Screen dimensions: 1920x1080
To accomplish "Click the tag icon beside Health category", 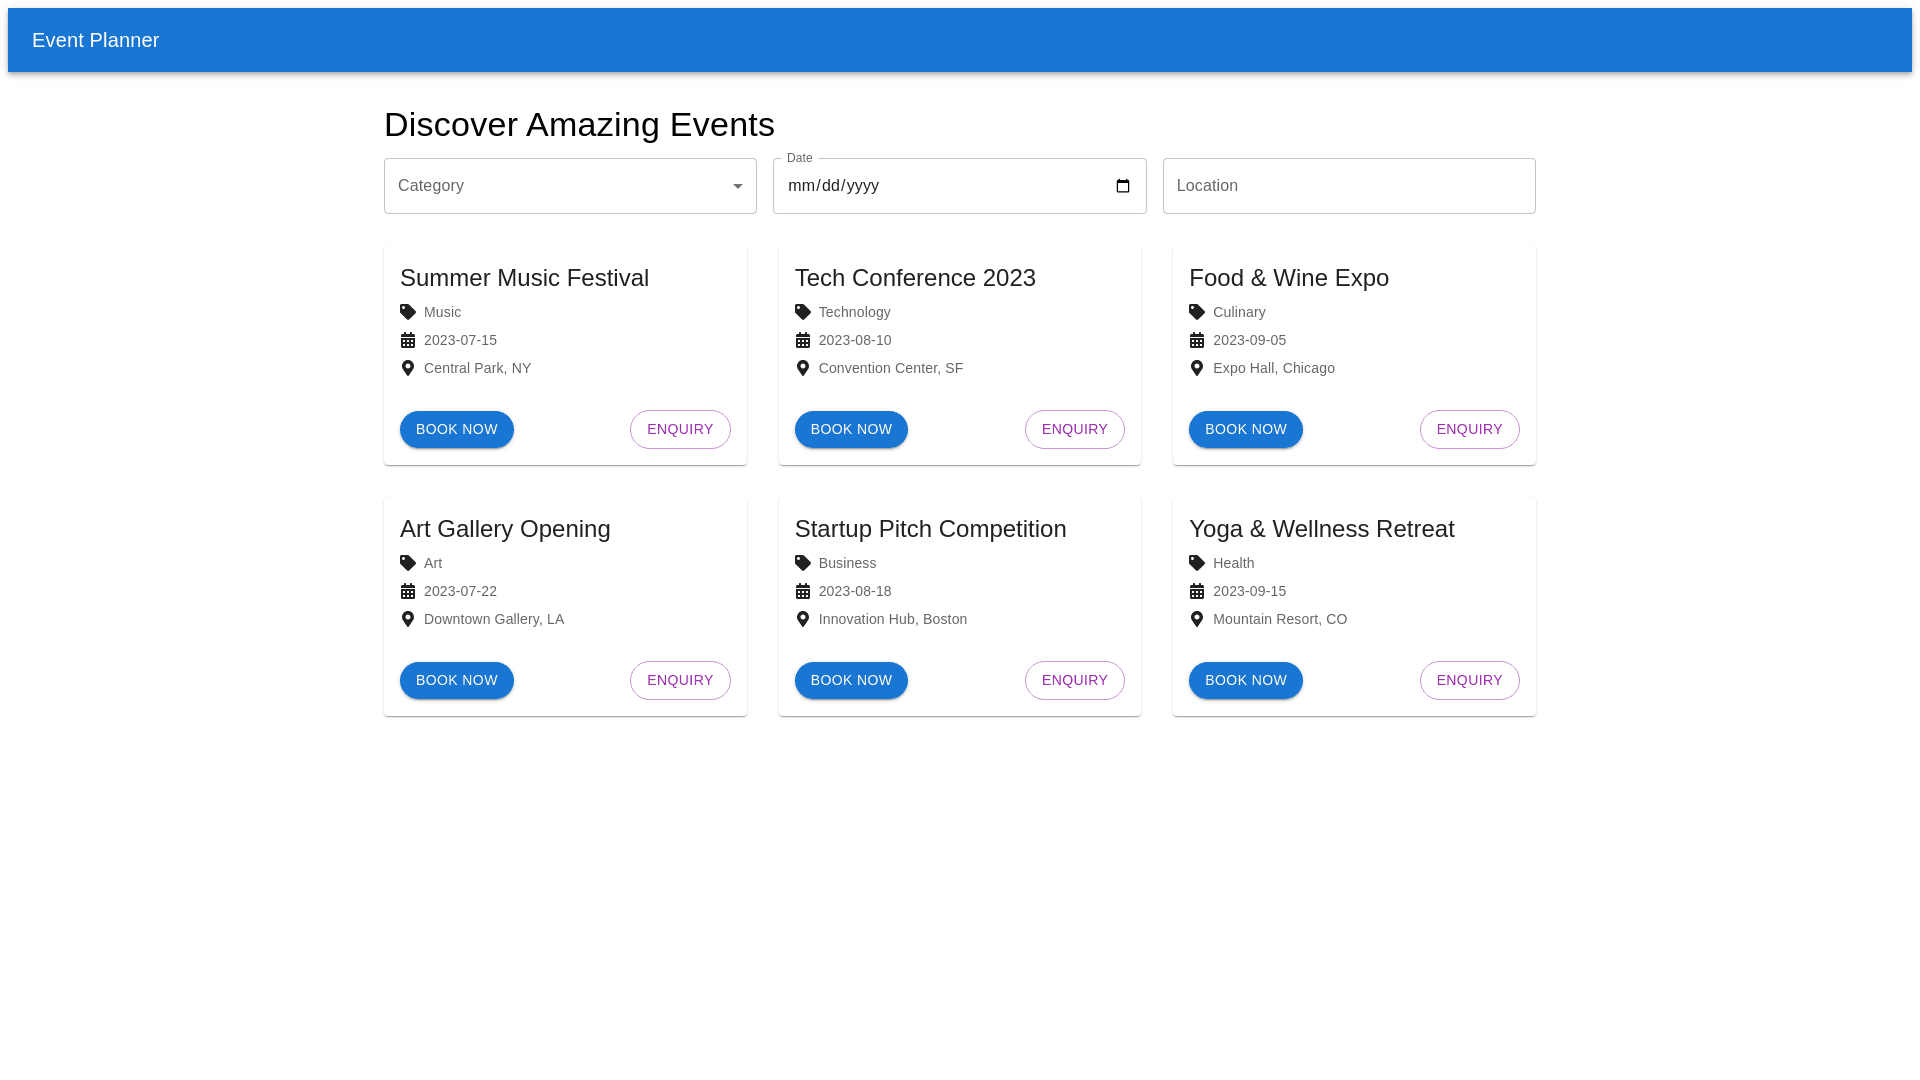I will coord(1197,563).
